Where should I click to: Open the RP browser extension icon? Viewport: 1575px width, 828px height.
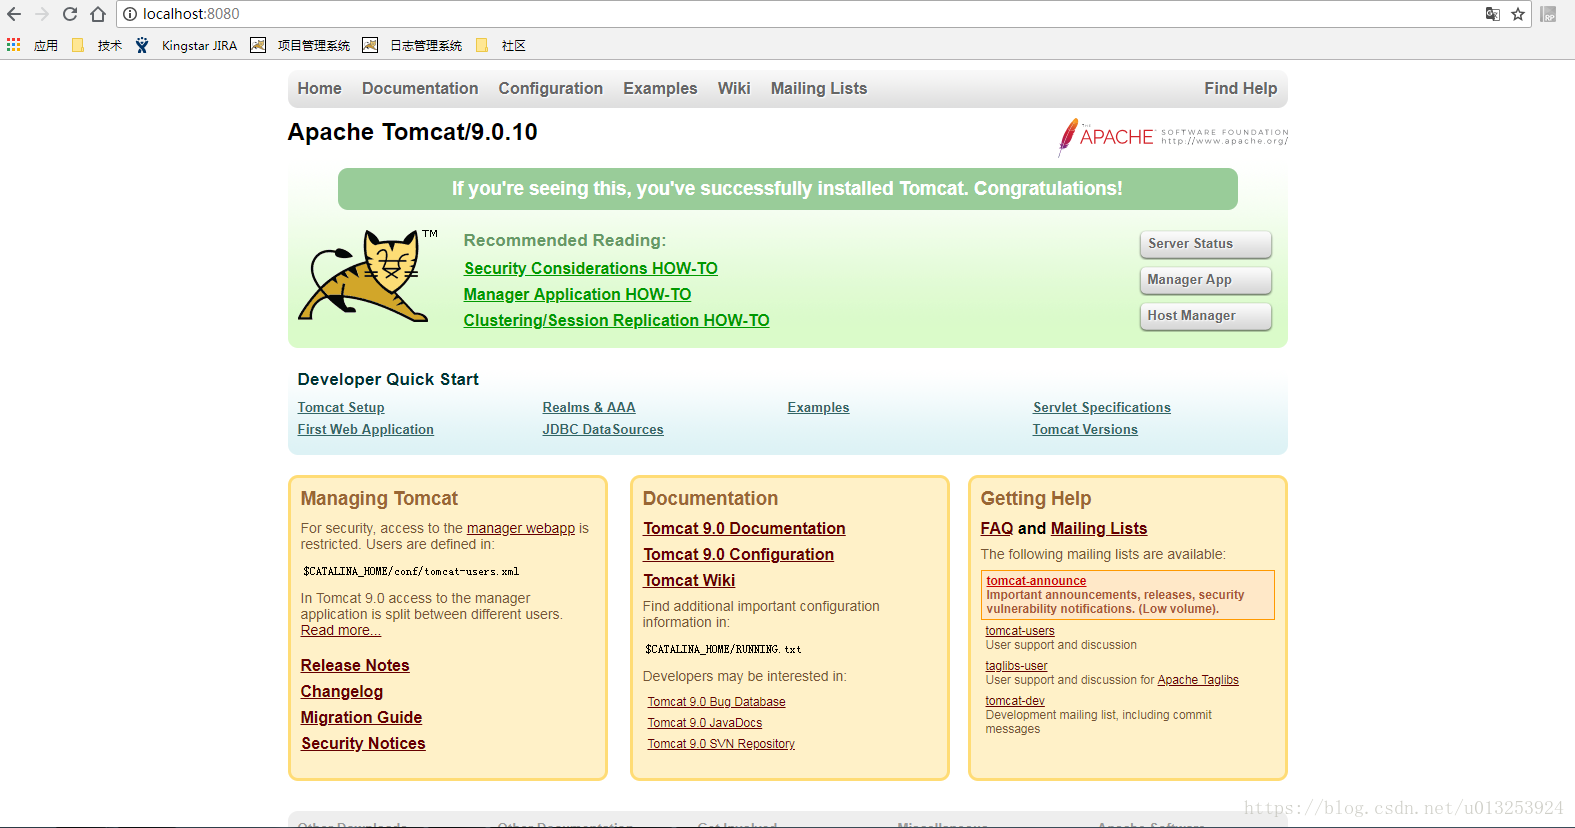click(1548, 14)
